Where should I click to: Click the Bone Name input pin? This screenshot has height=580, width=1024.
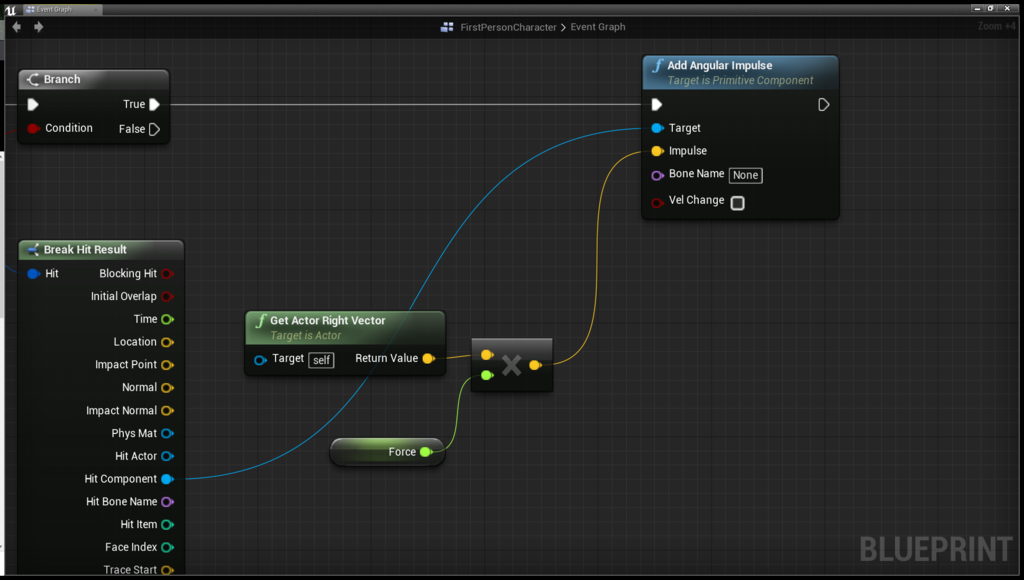point(658,175)
